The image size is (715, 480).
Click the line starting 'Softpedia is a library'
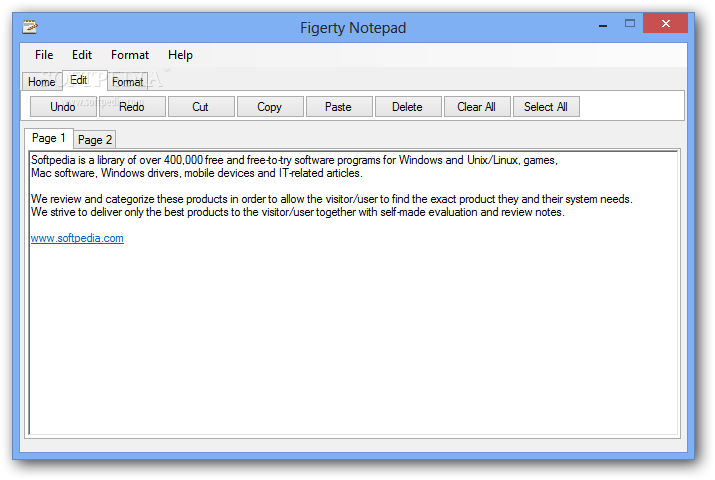294,160
